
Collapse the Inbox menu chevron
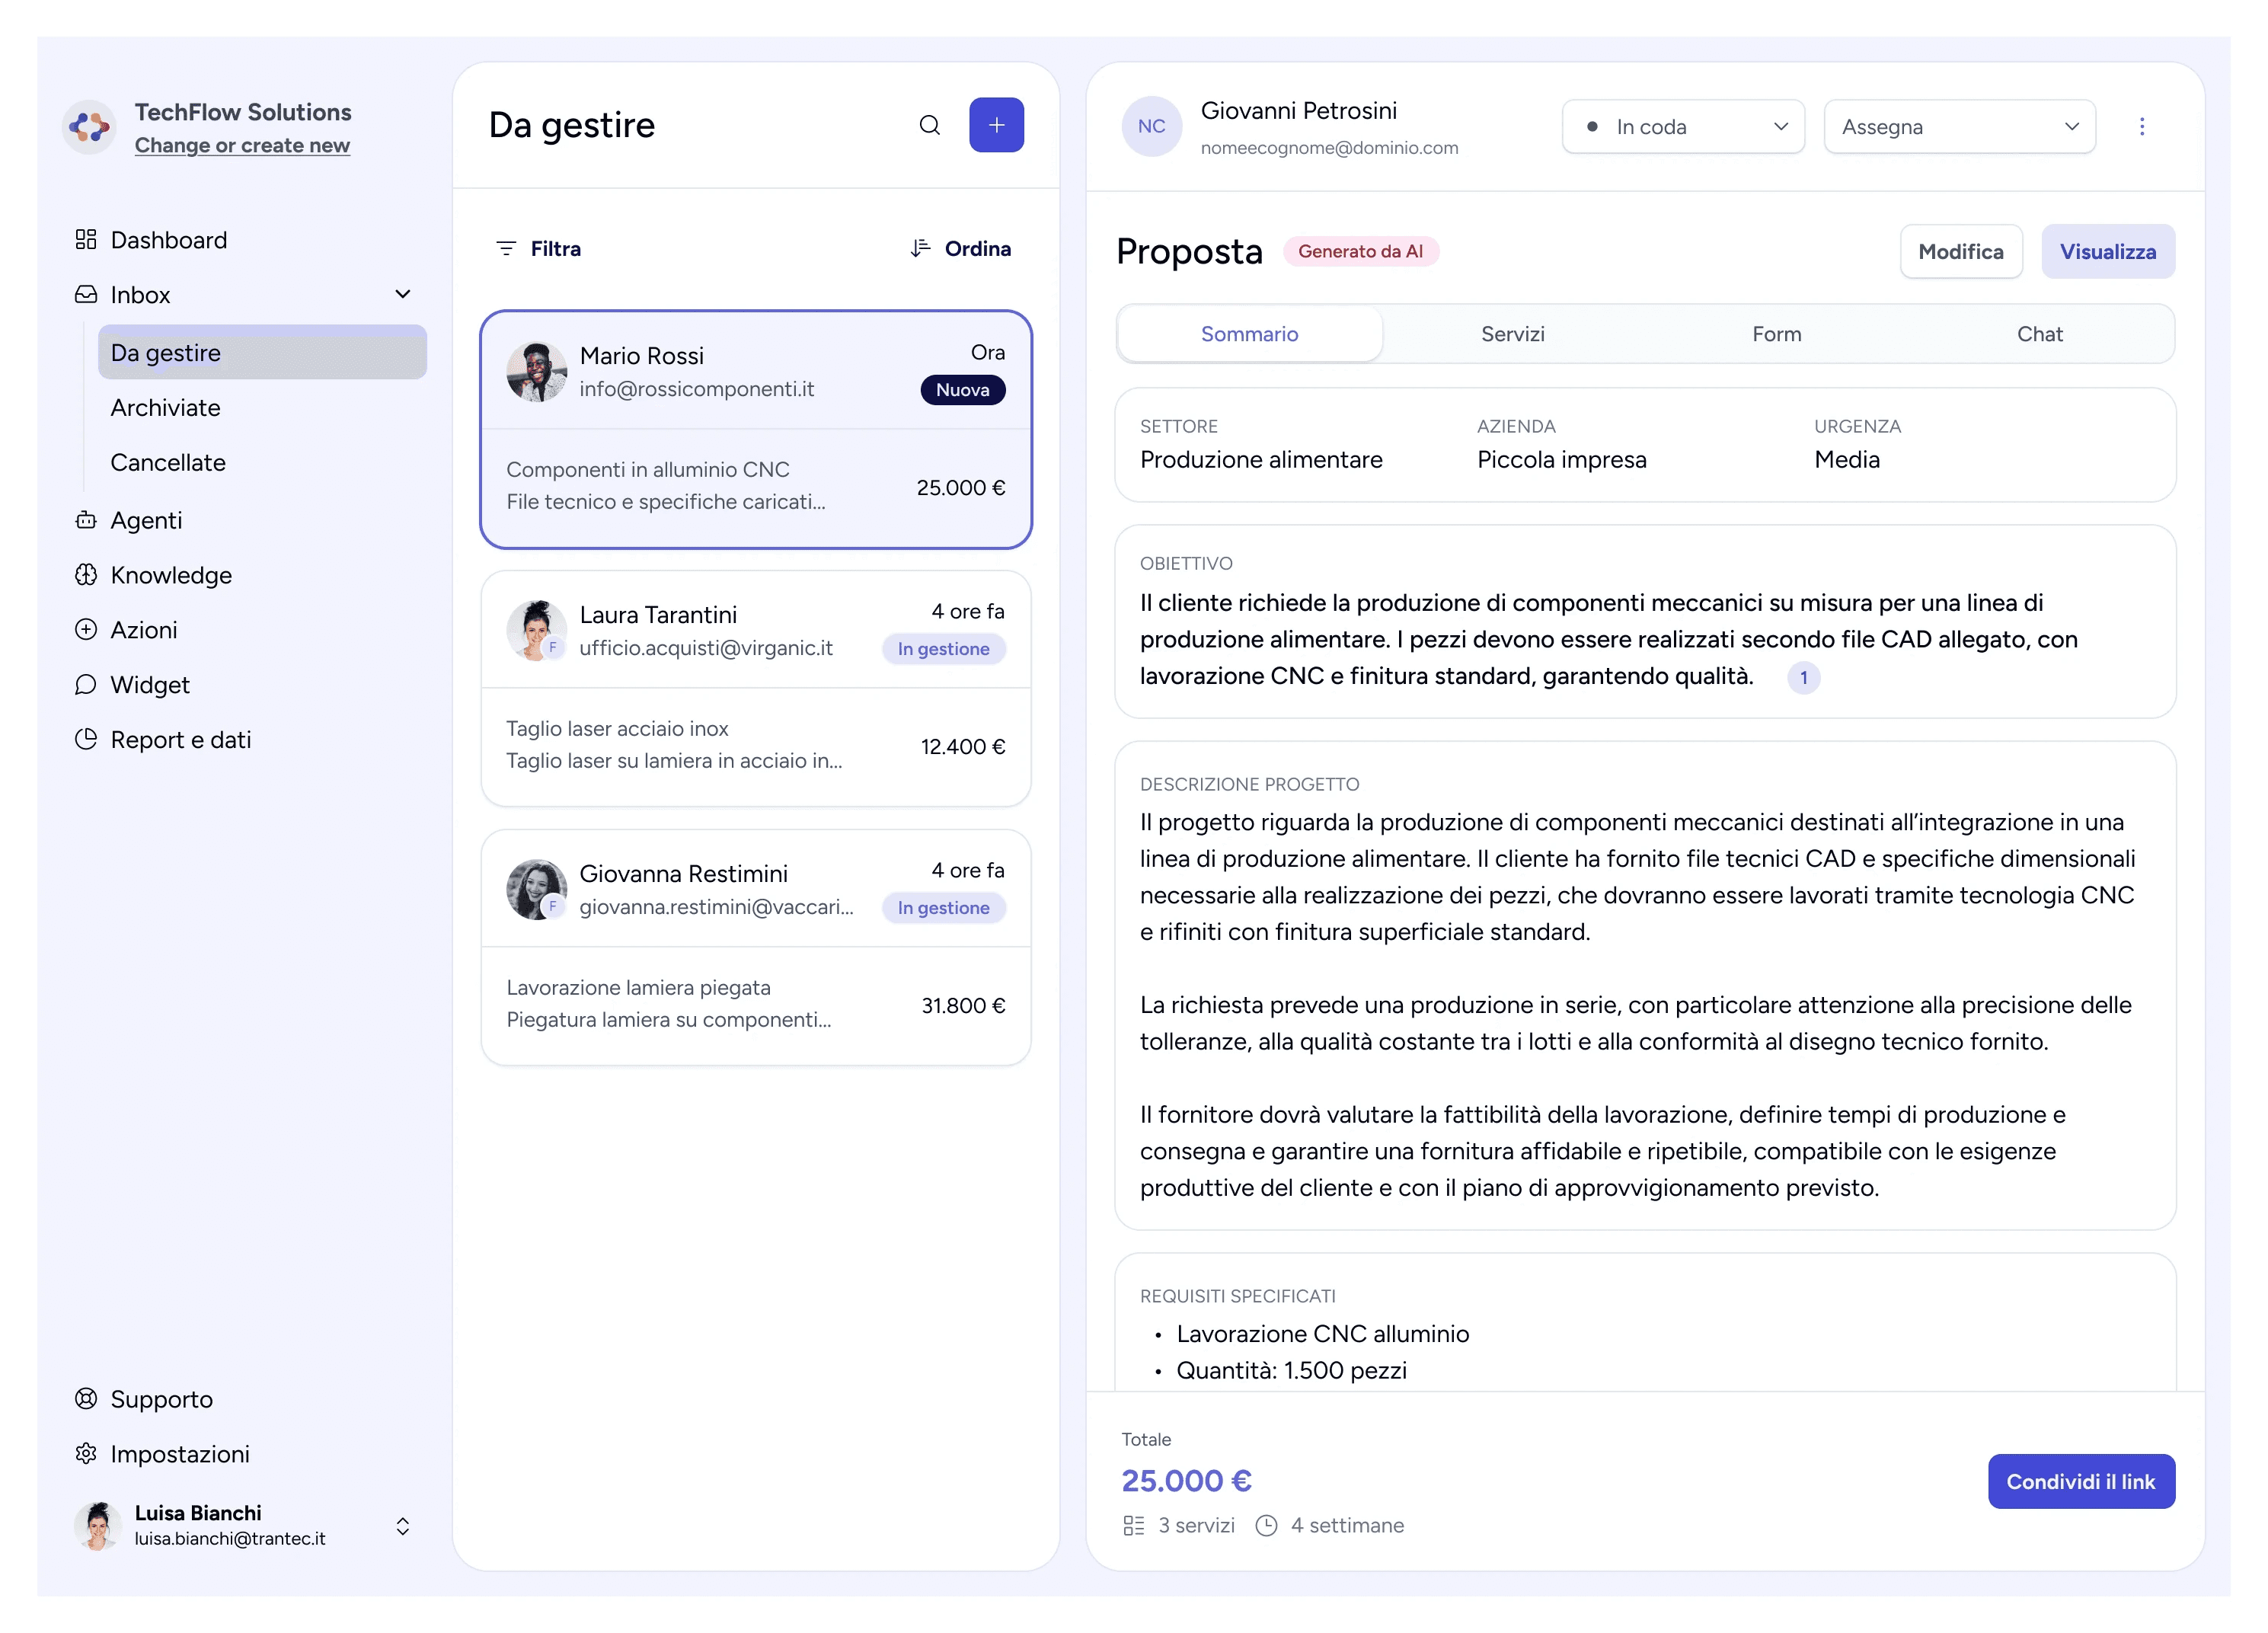(x=403, y=294)
